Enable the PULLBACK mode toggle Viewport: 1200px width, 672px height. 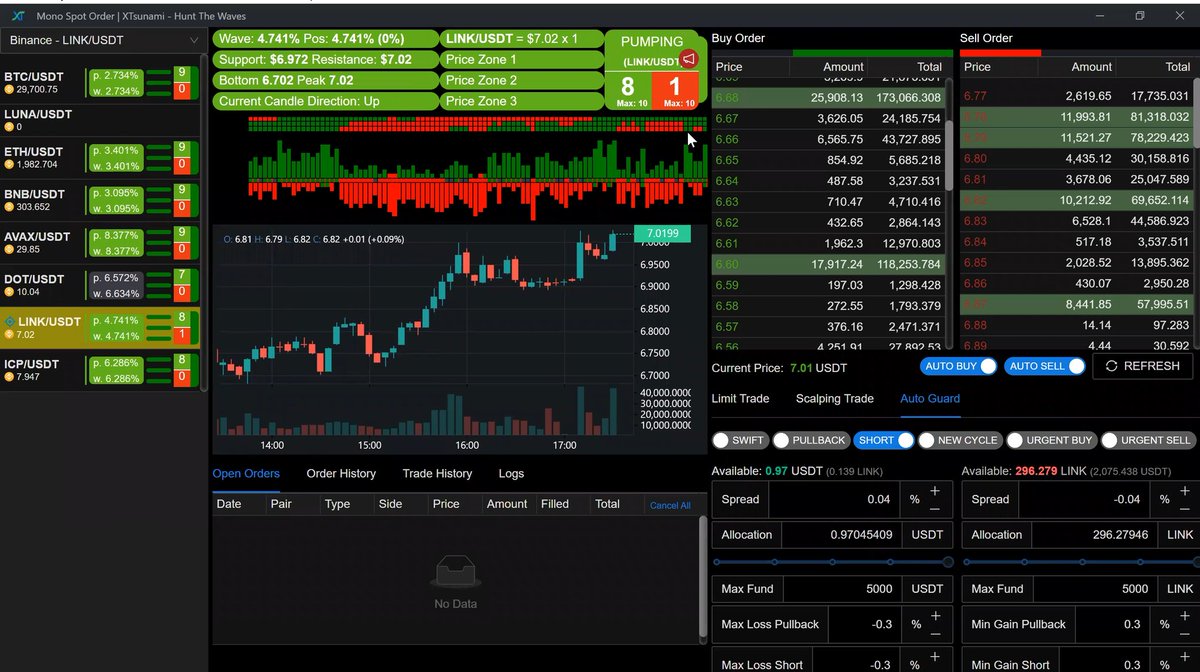point(811,440)
